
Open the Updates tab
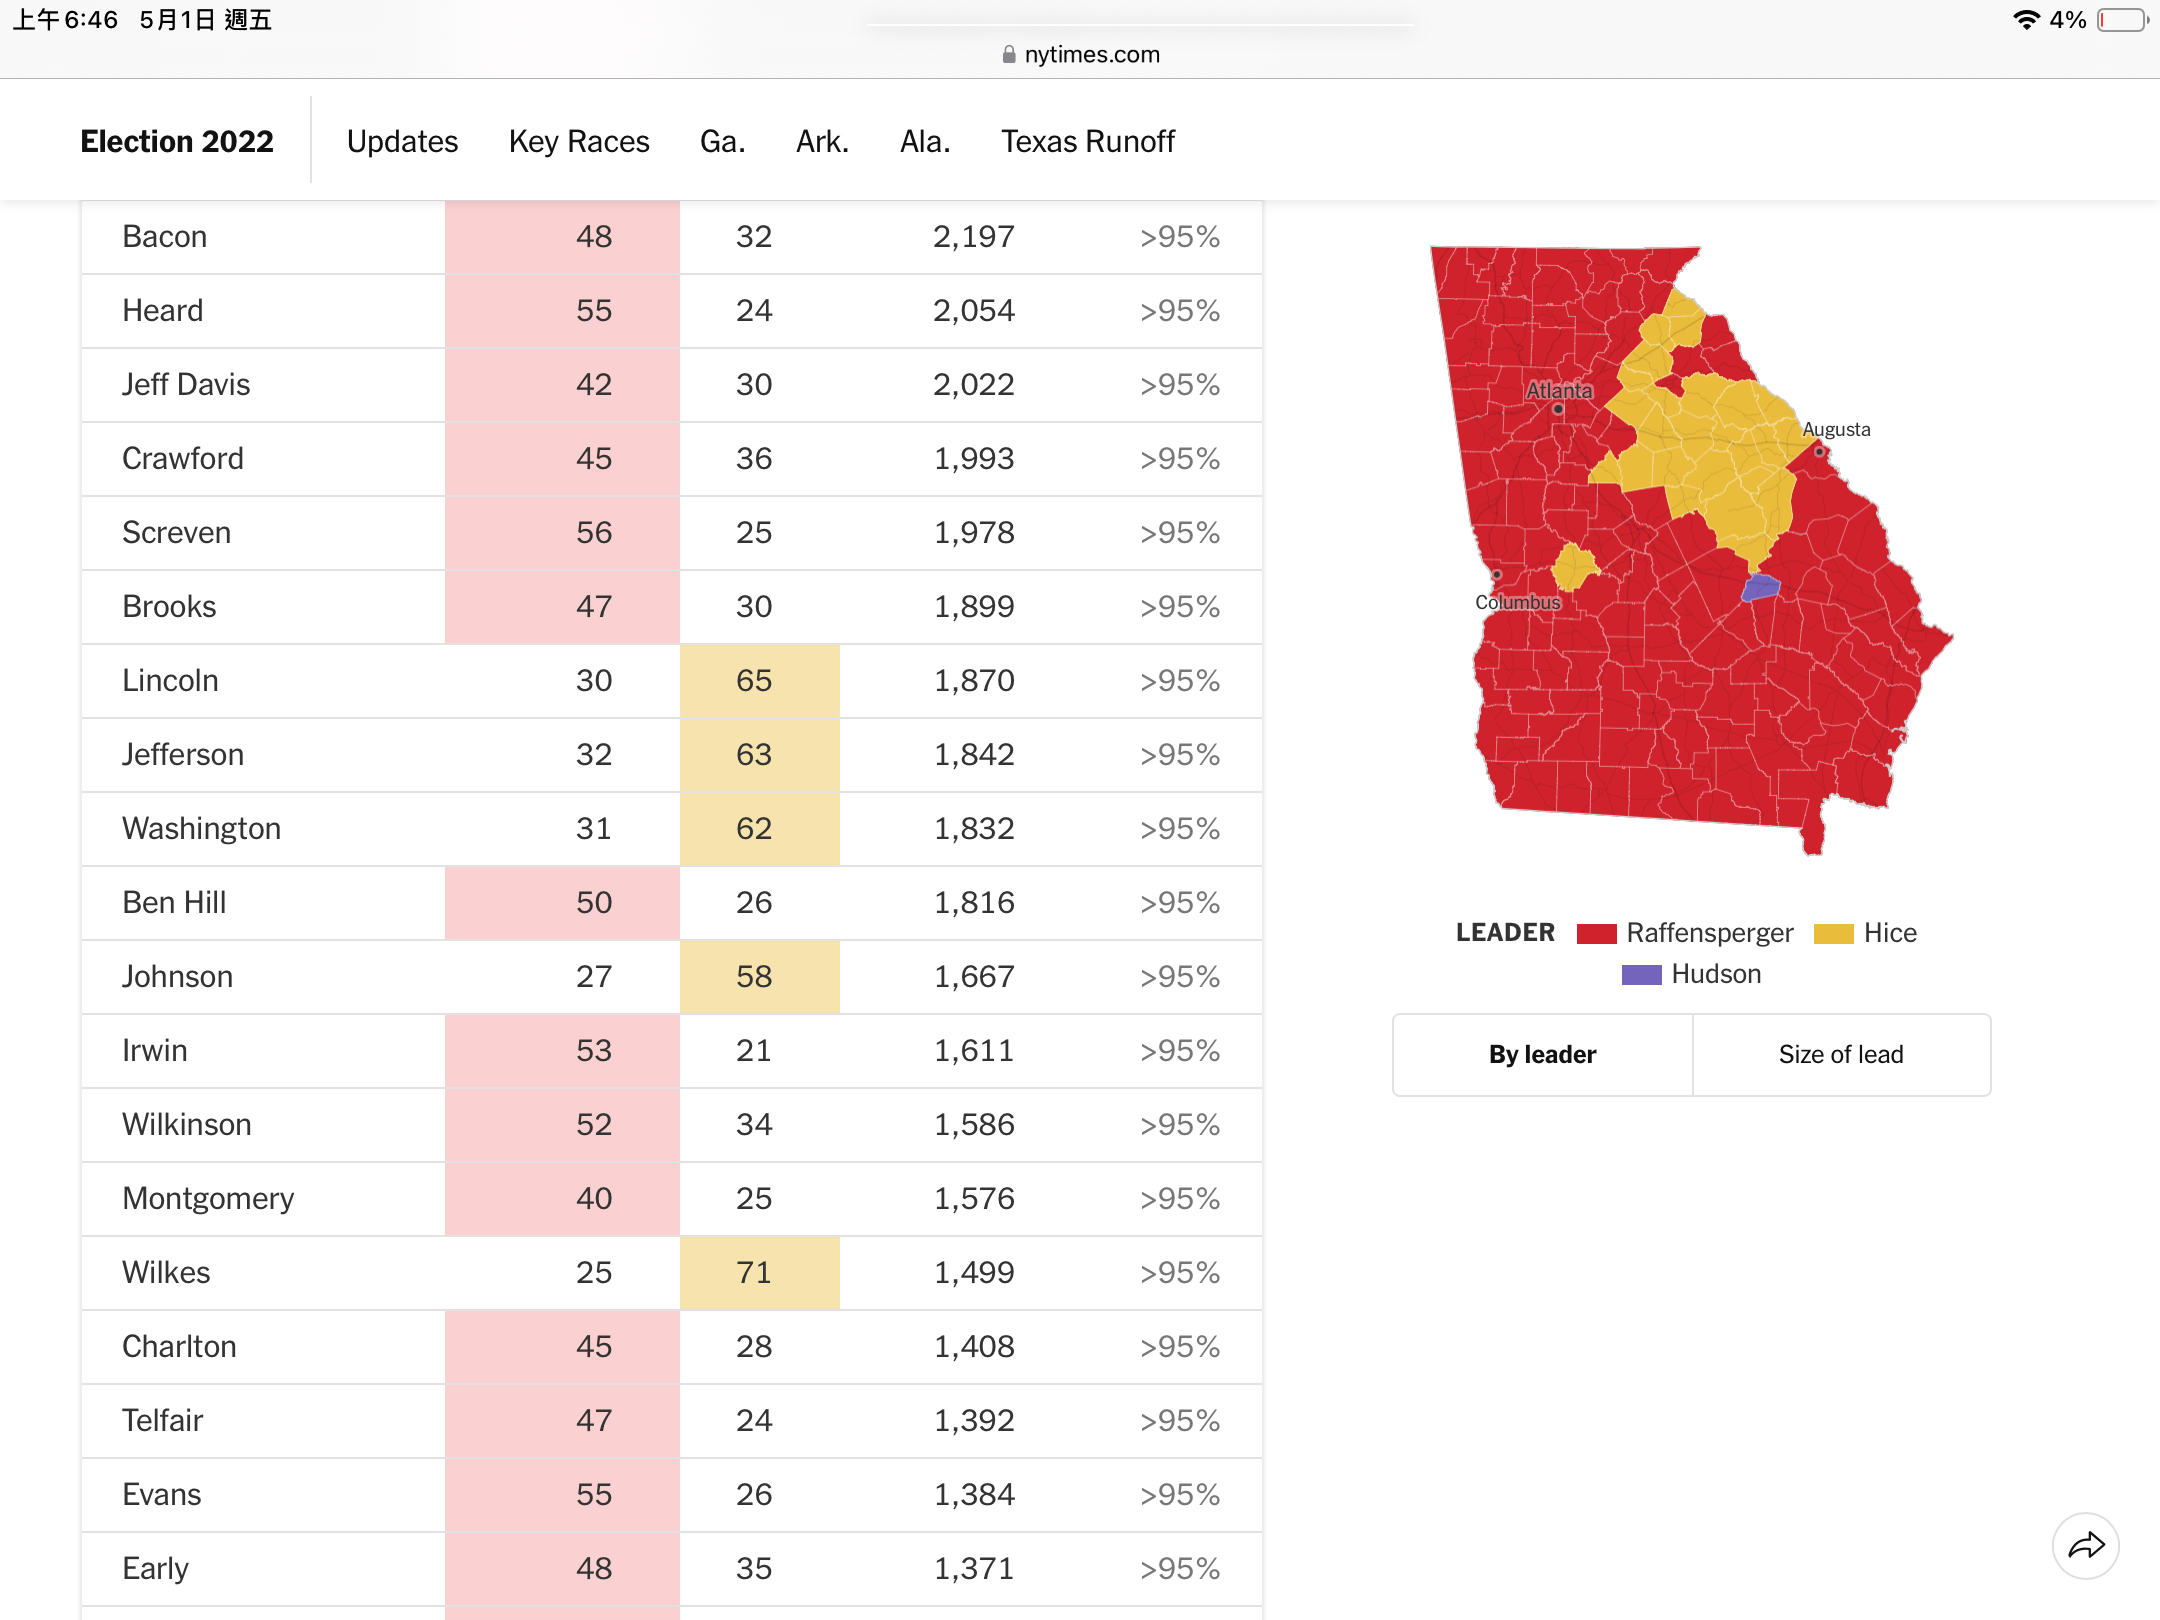tap(402, 142)
